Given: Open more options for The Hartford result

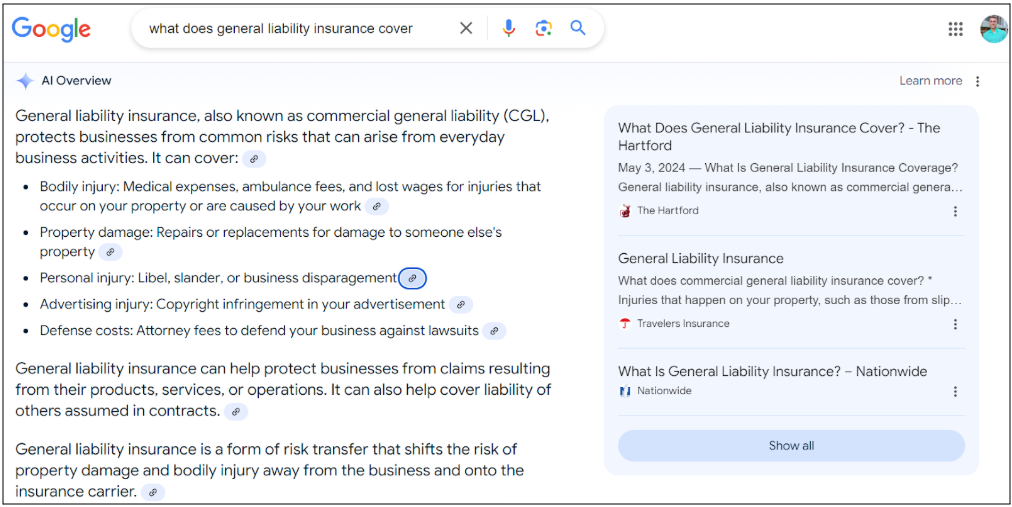Looking at the screenshot, I should pos(955,211).
